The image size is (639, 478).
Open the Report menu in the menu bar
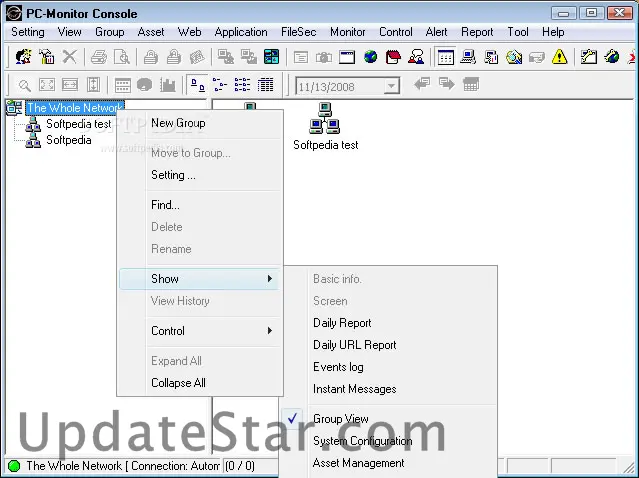click(477, 32)
